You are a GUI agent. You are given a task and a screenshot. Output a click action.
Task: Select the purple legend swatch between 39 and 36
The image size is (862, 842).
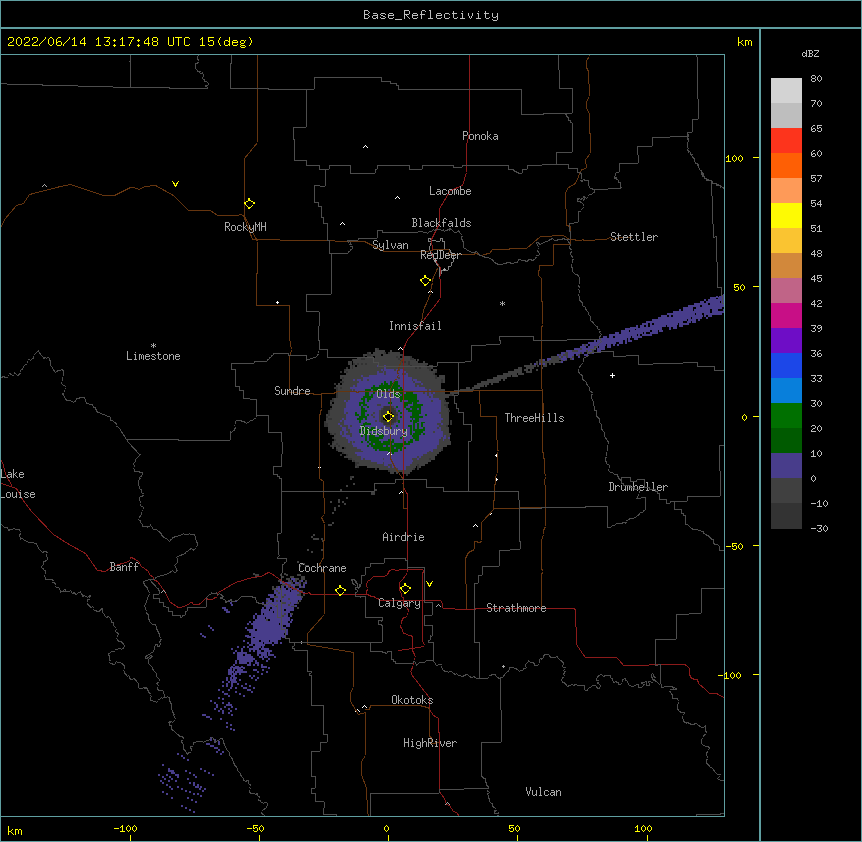coord(786,341)
